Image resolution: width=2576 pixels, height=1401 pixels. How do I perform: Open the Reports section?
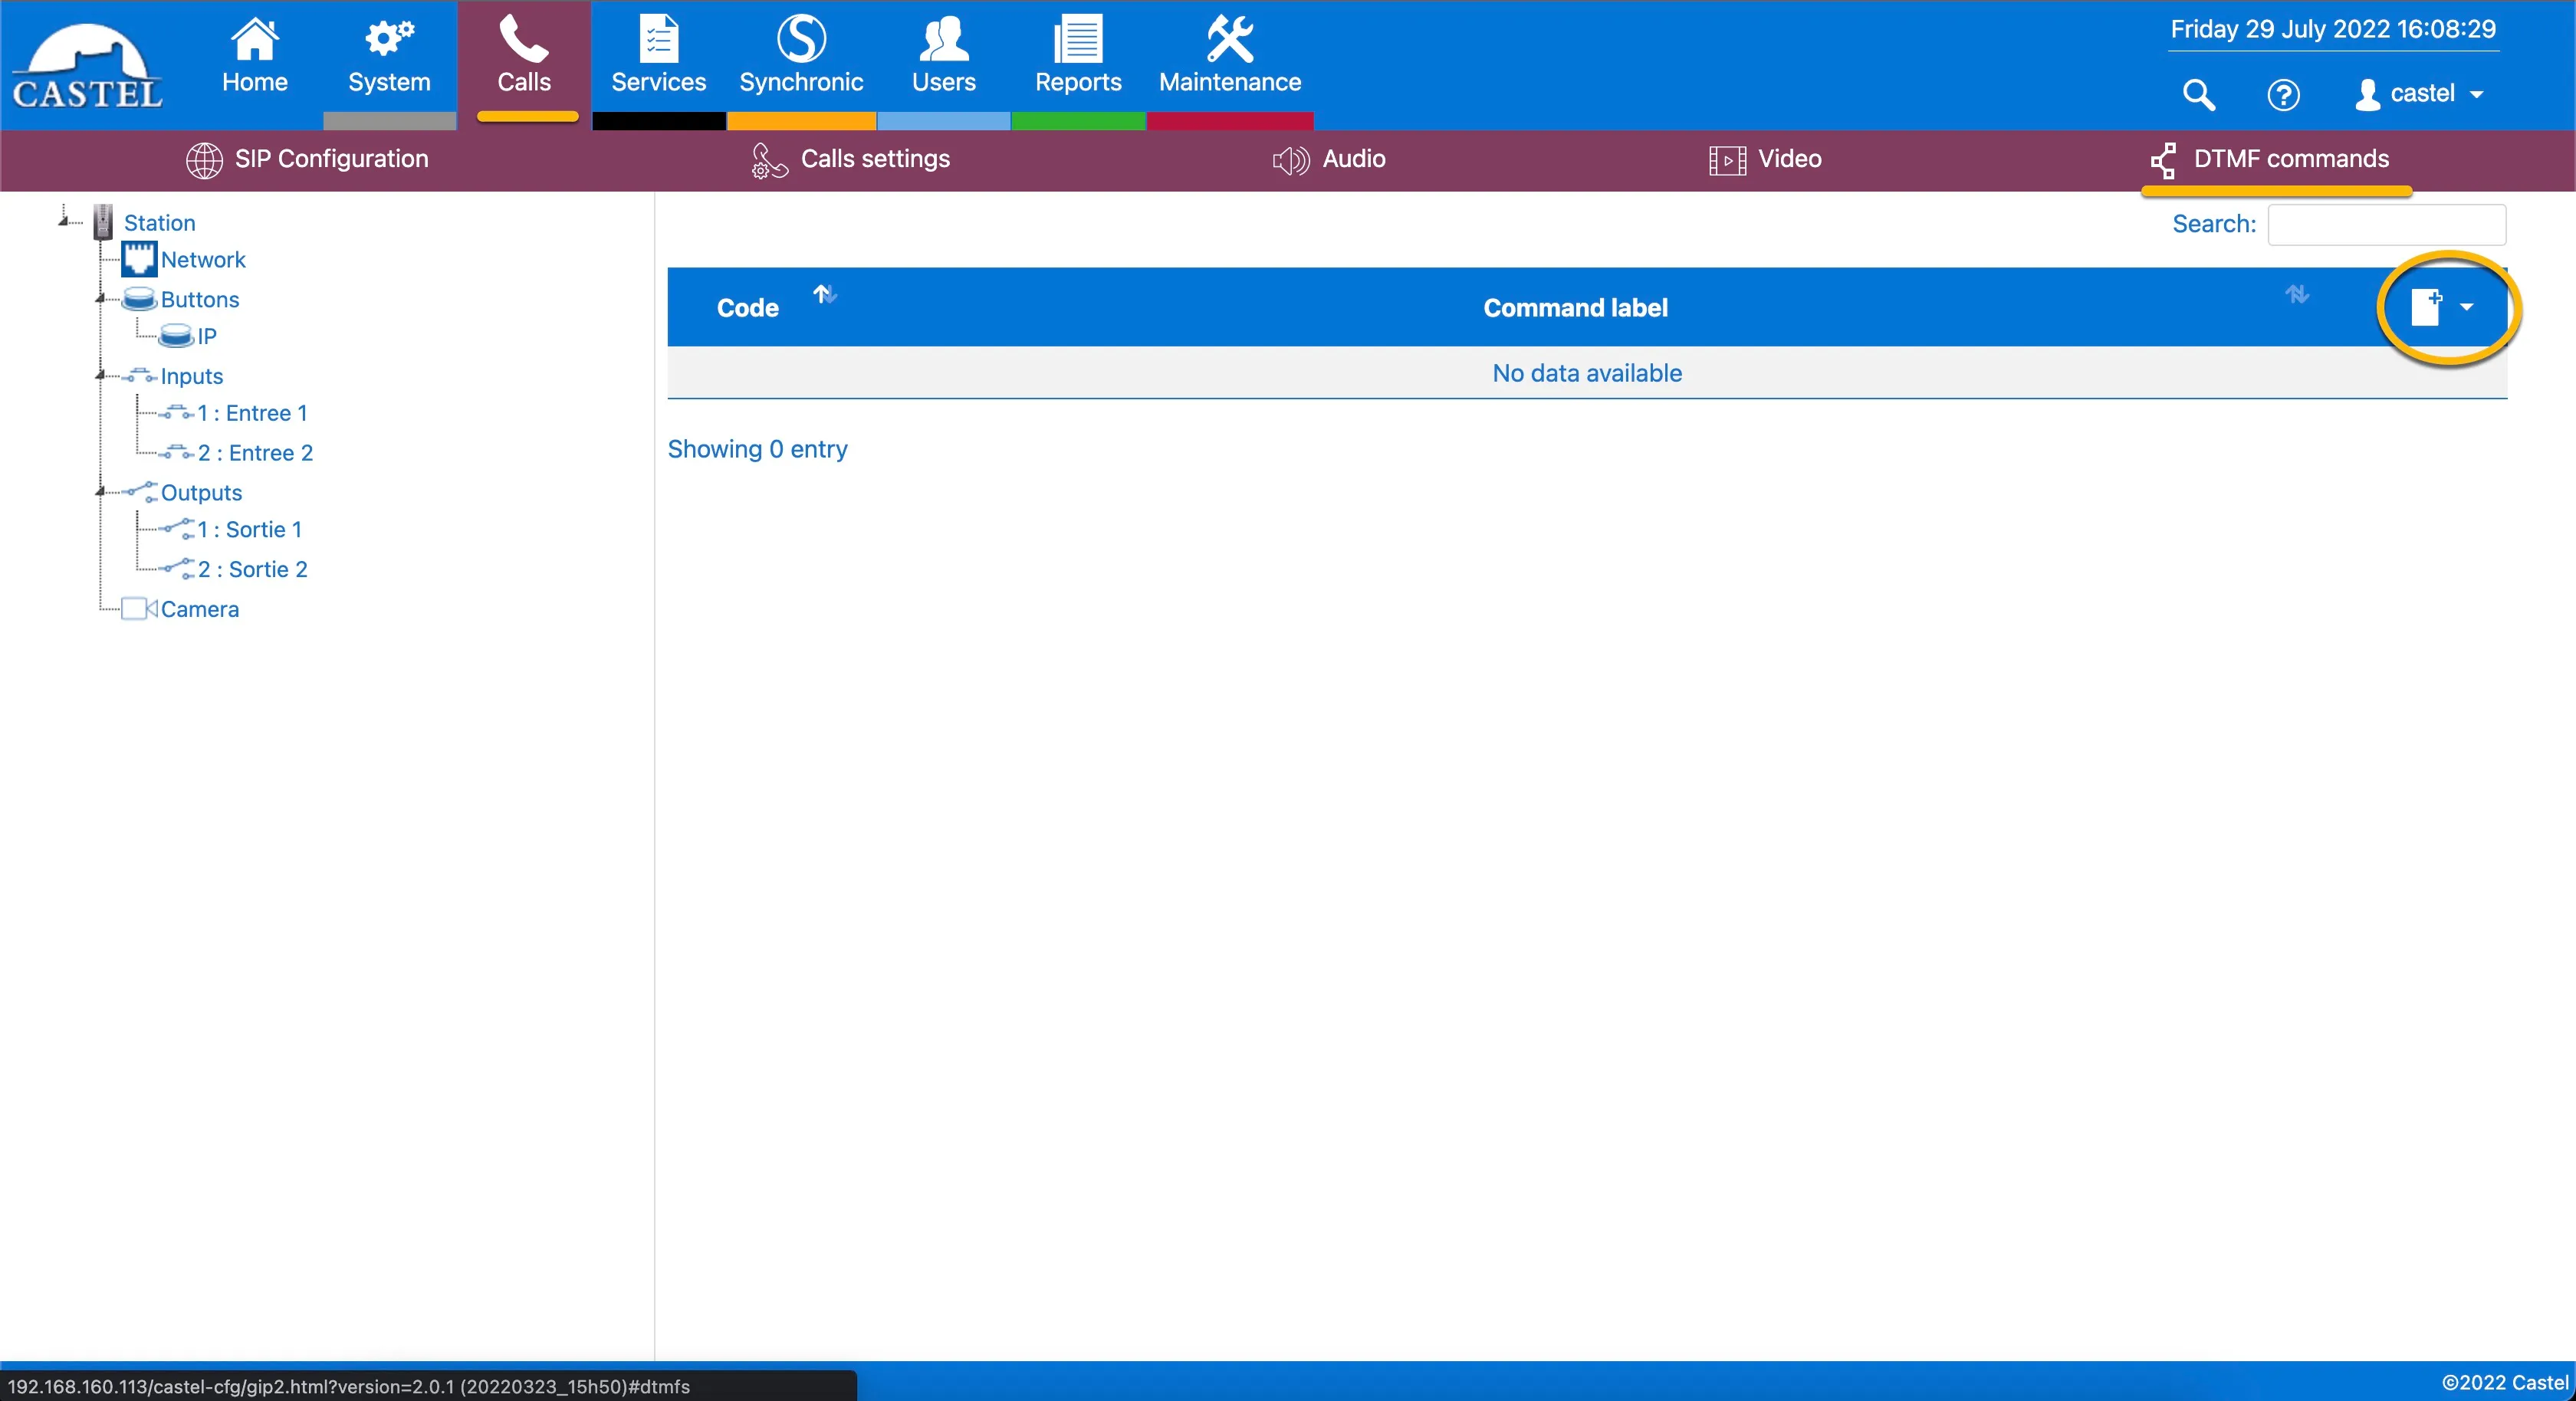pyautogui.click(x=1078, y=56)
